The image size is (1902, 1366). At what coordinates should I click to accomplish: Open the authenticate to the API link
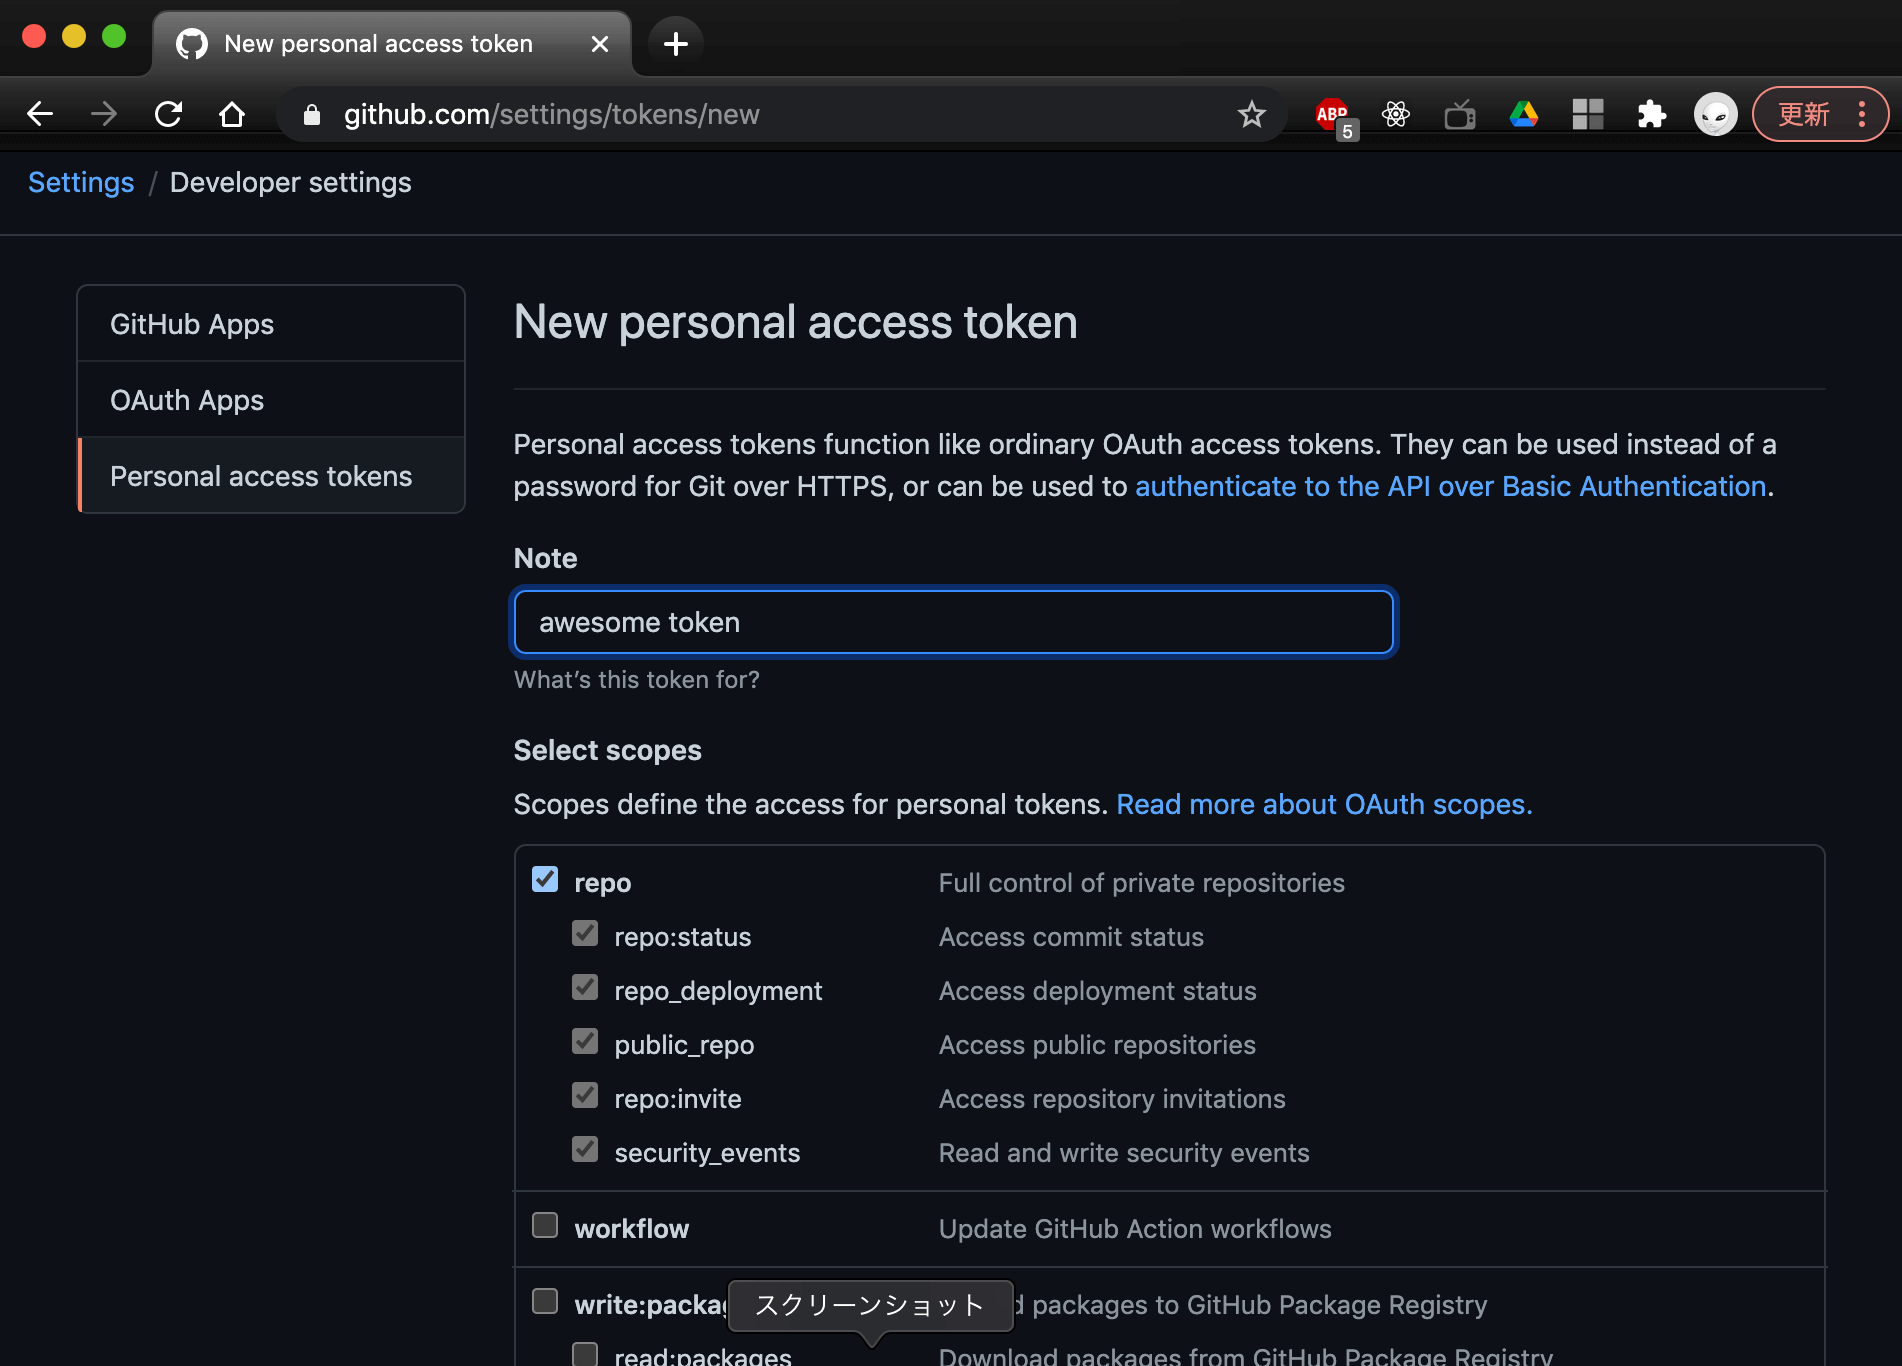(x=1451, y=486)
